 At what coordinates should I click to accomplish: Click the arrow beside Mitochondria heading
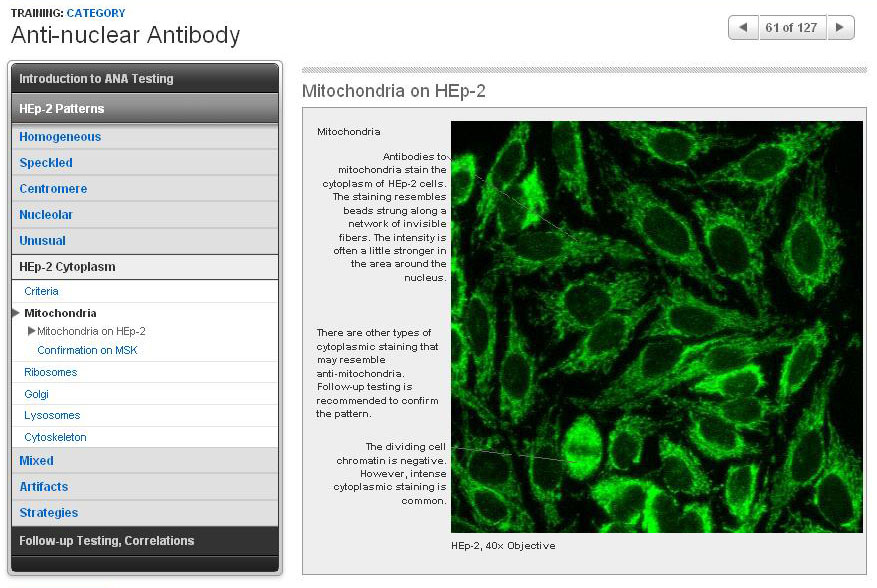[x=15, y=313]
